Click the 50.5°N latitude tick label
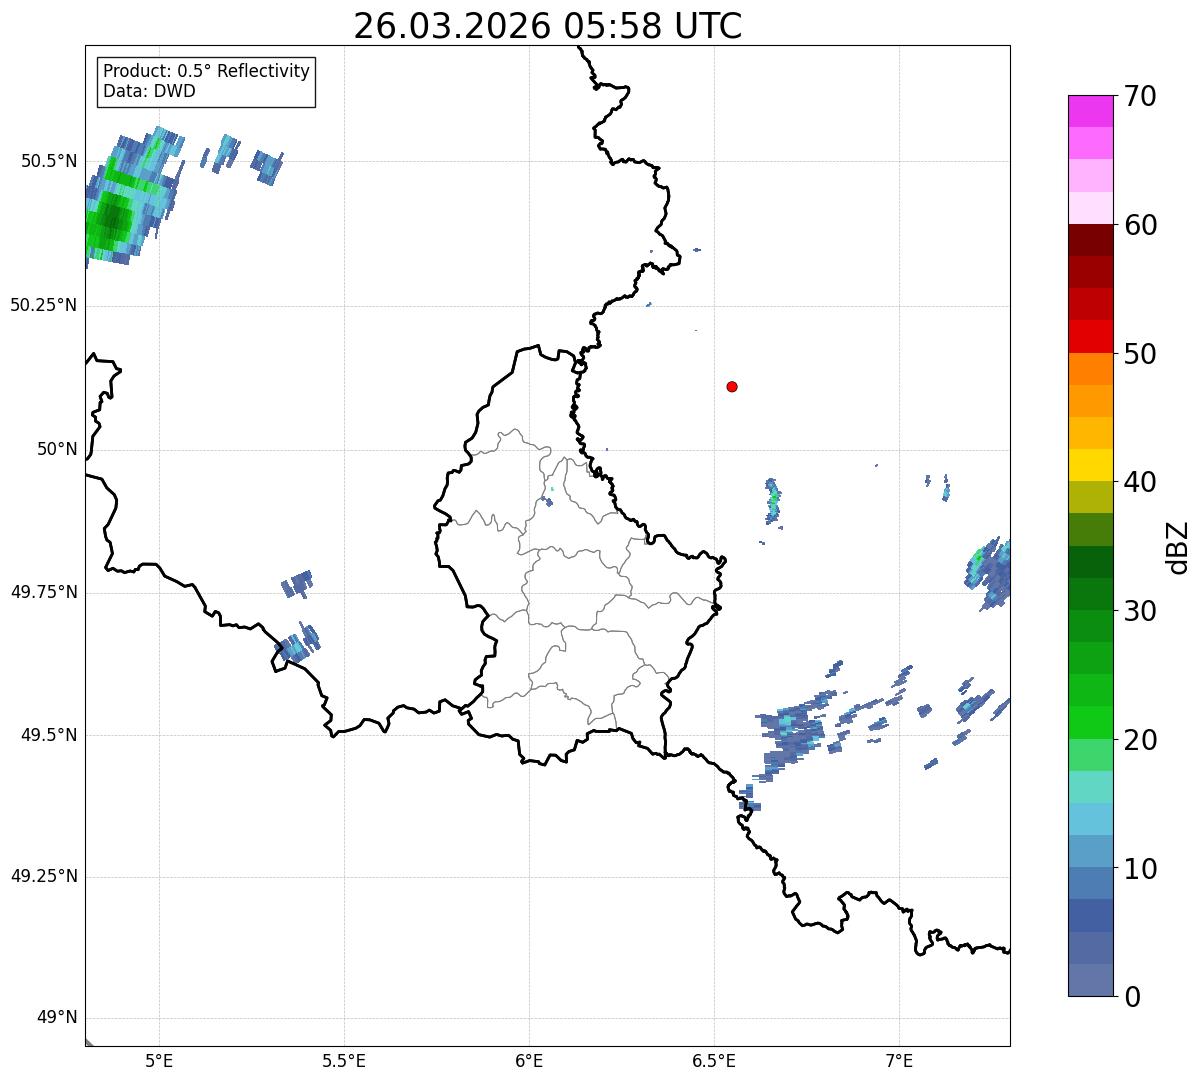Image resolution: width=1202 pixels, height=1081 pixels. (x=49, y=161)
